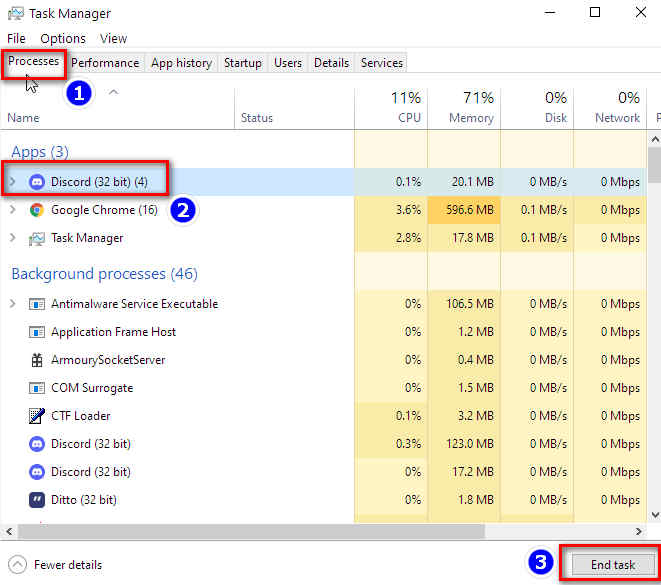
Task: Click the Background processes (46) heading
Action: [x=105, y=274]
